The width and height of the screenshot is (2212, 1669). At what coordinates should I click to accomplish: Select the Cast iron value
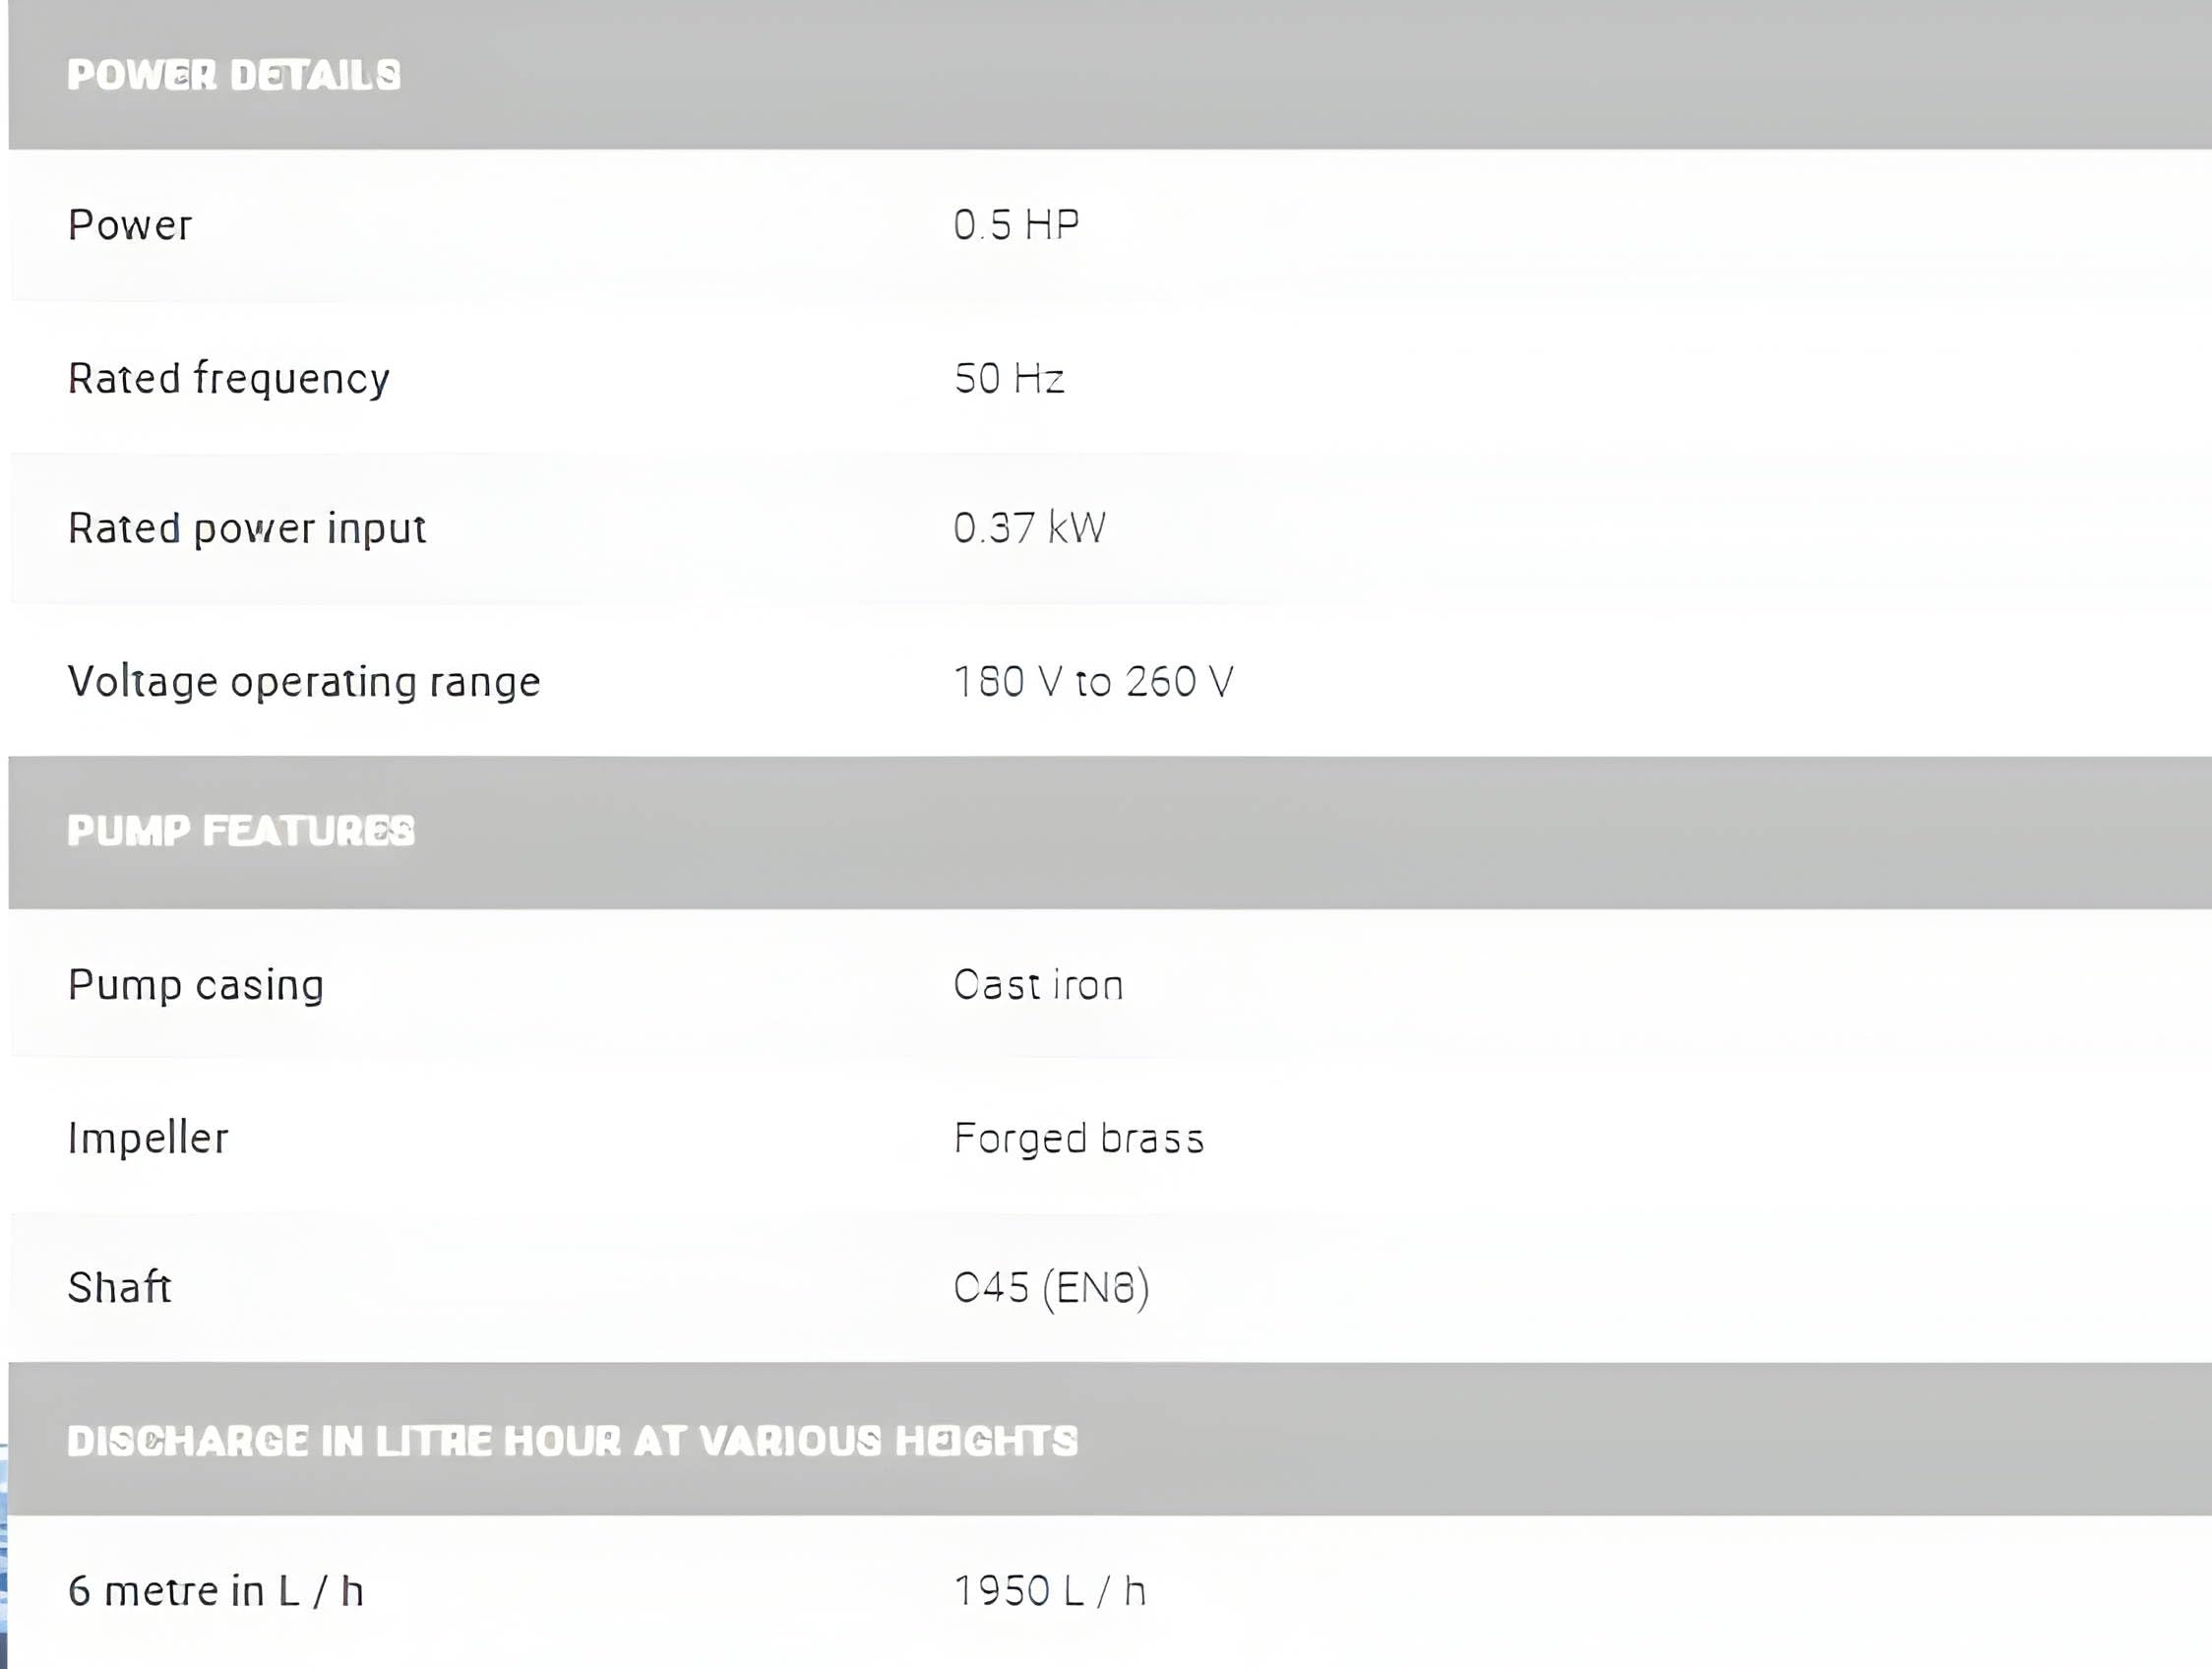pyautogui.click(x=1038, y=985)
